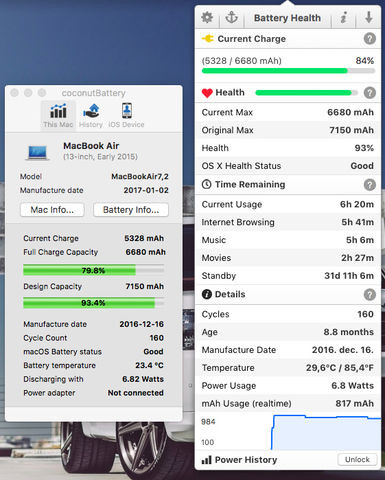Click the red heart Health icon
The image size is (385, 480).
point(207,93)
